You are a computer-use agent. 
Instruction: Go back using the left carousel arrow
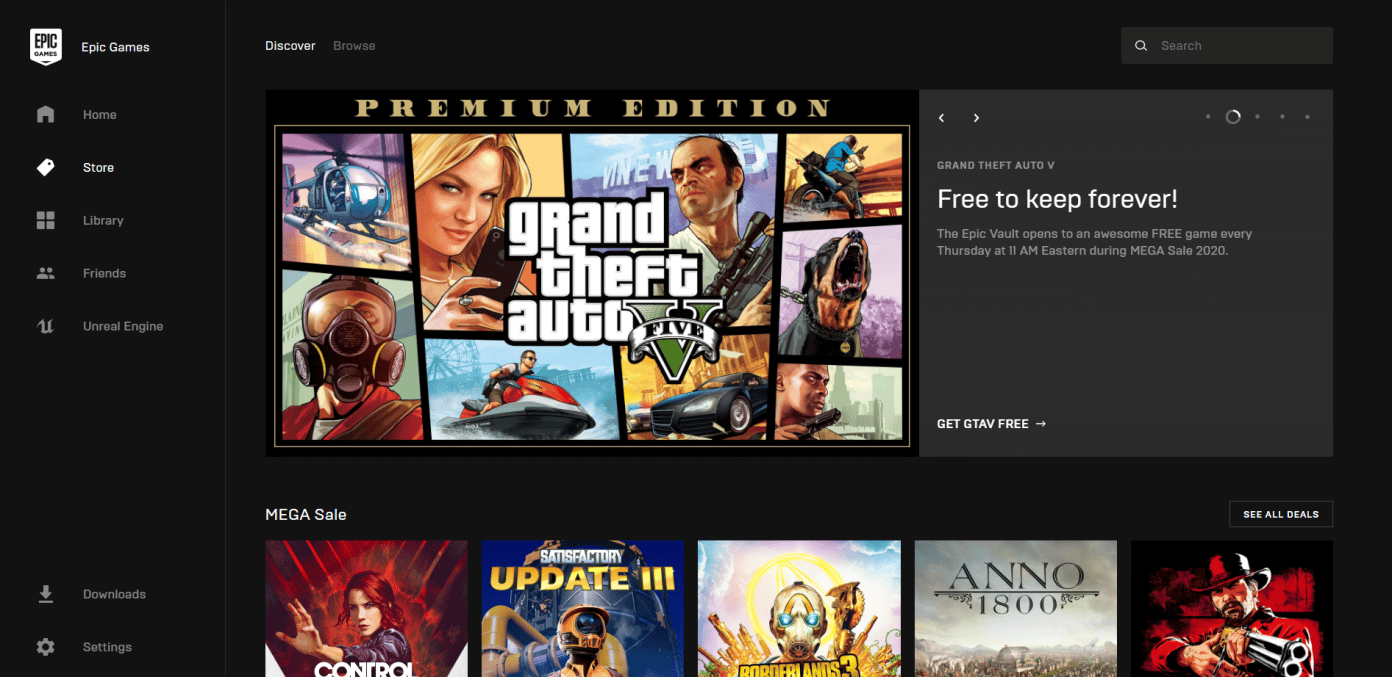(x=941, y=117)
